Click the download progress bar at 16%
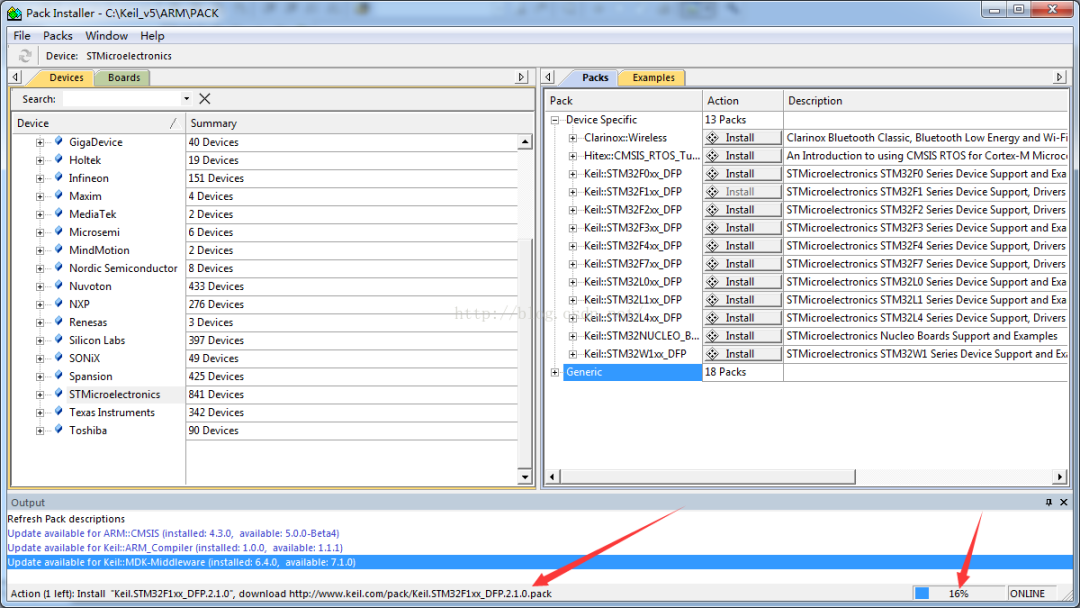 pyautogui.click(x=958, y=593)
